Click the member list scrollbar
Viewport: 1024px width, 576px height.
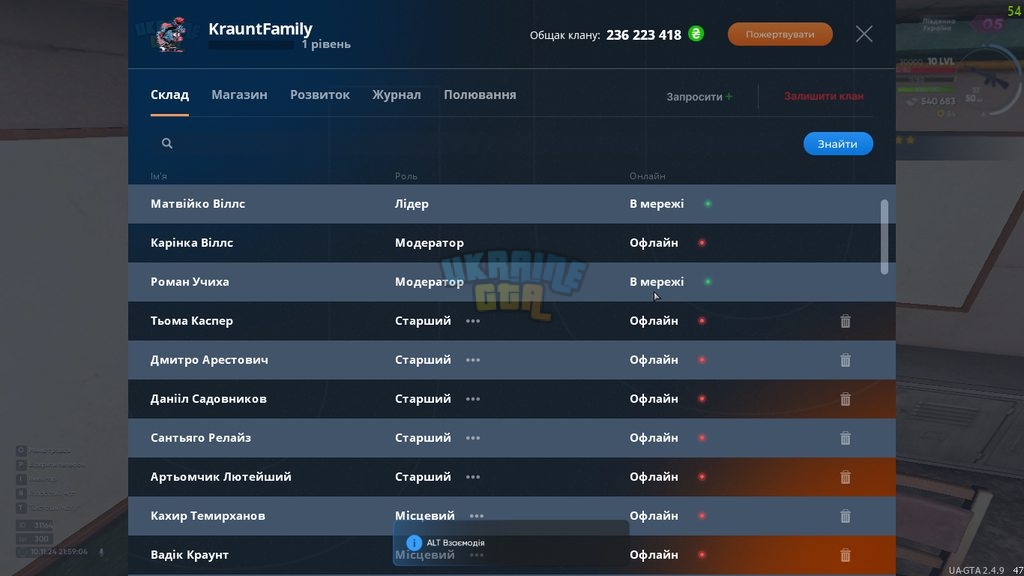click(x=884, y=237)
